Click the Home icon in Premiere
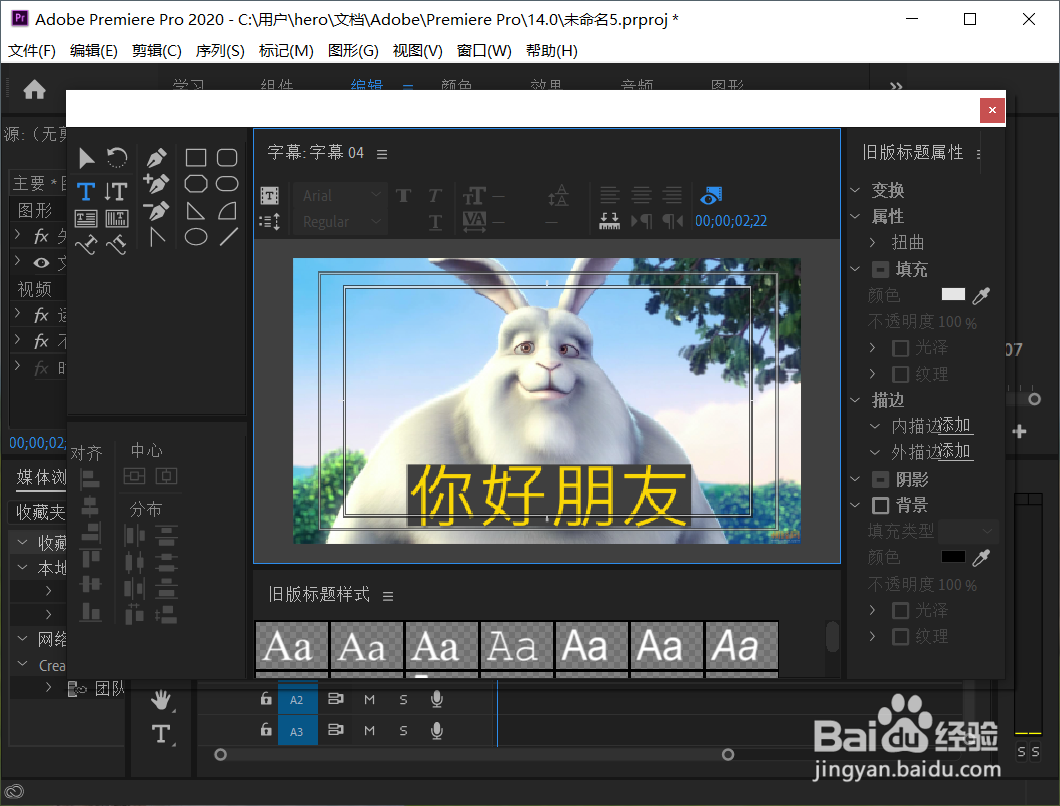Screen dimensions: 1060x806 34,89
